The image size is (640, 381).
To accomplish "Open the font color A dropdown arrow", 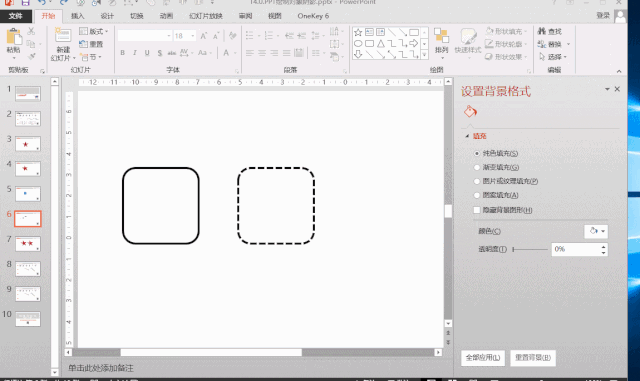I will 235,53.
